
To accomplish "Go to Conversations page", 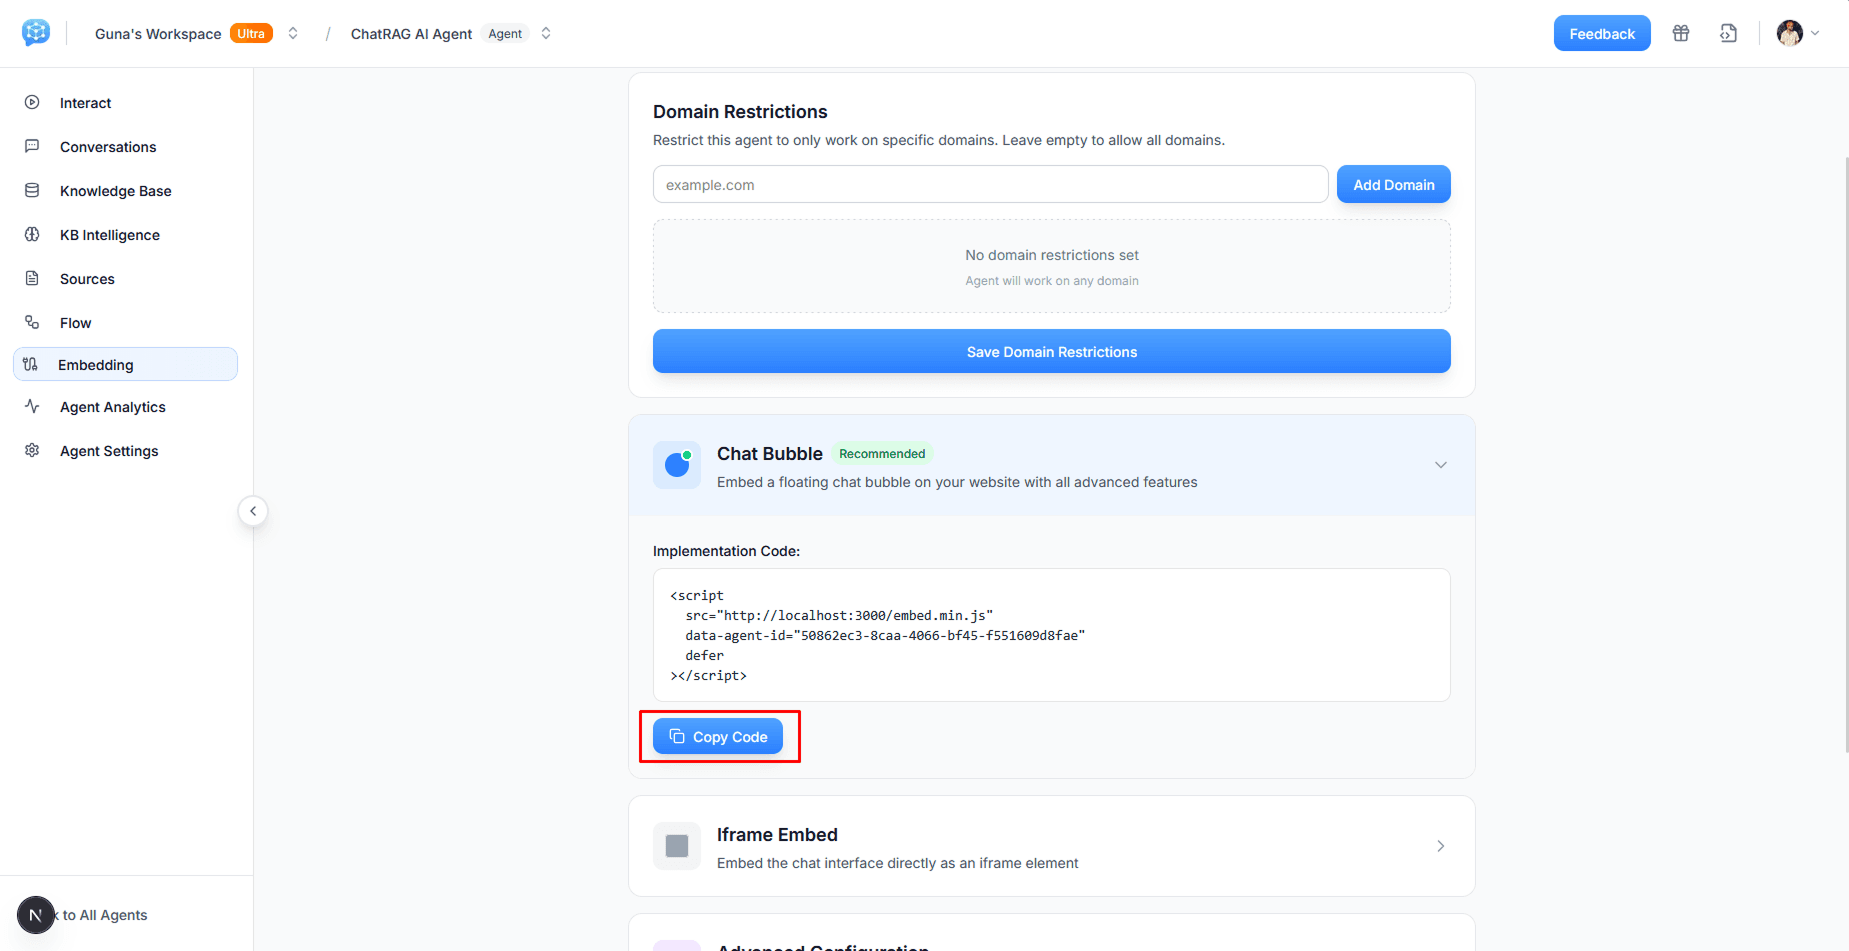I will point(125,147).
